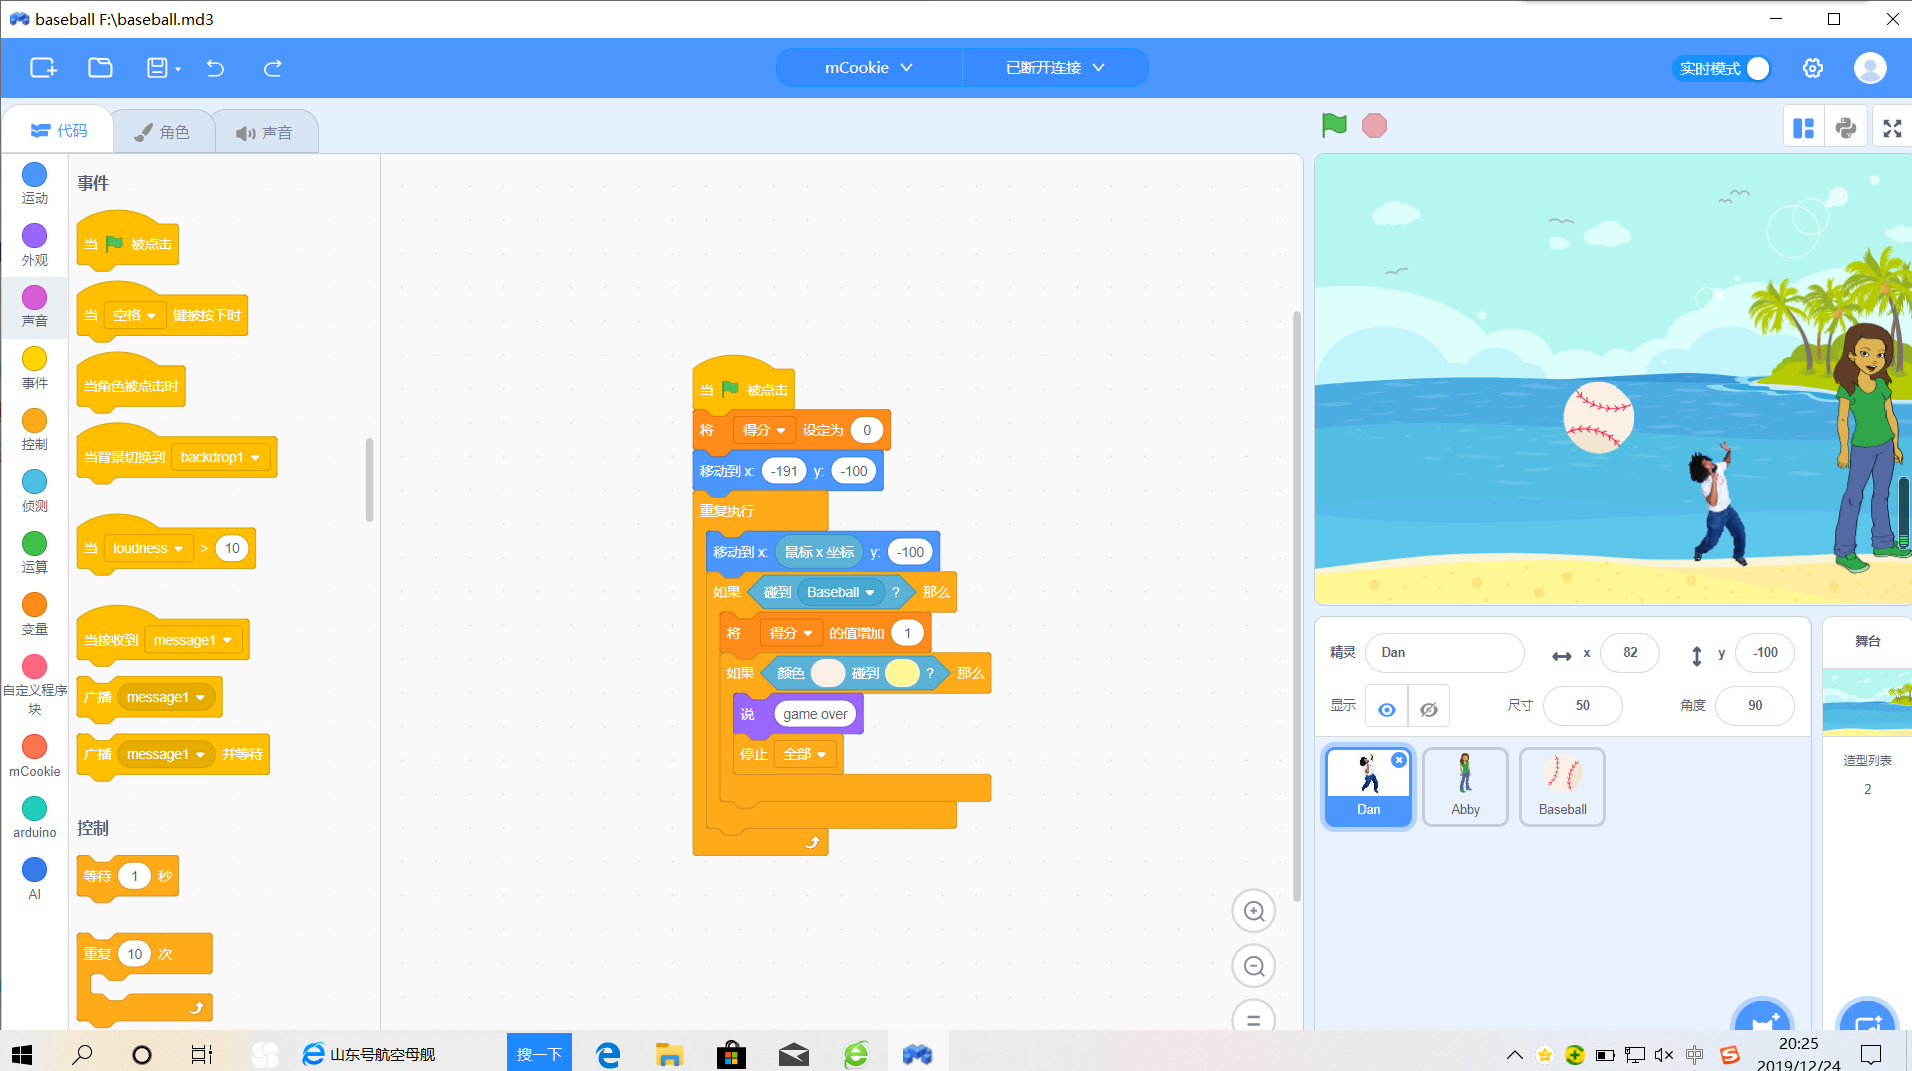Select the 声音 sound category
The height and width of the screenshot is (1071, 1912).
tap(35, 306)
